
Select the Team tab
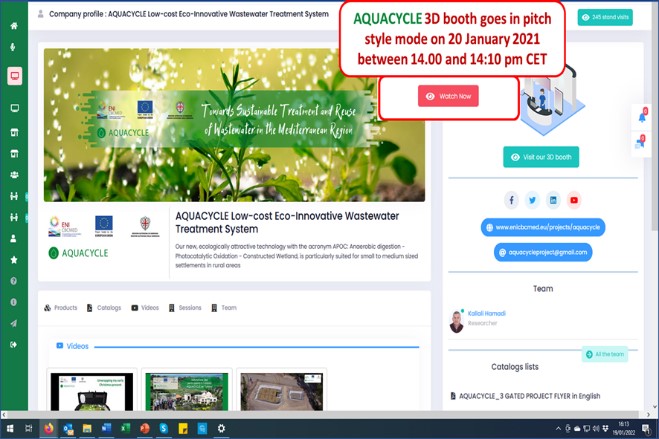point(224,308)
